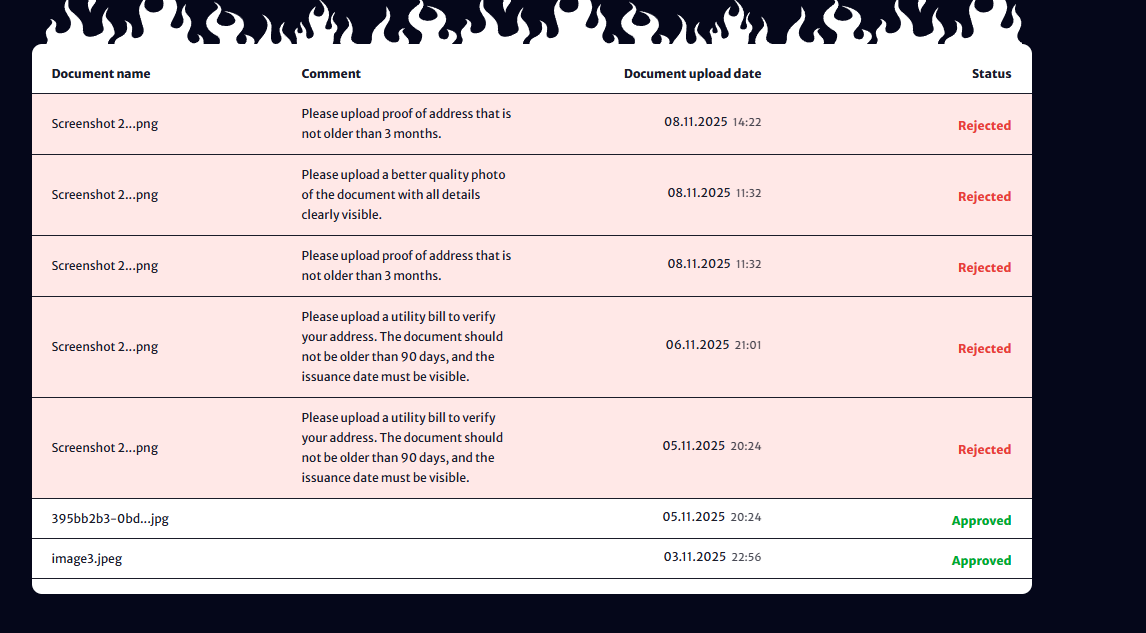Open Screenshot file uploaded 08.11.2025 at 14:22

pos(105,124)
